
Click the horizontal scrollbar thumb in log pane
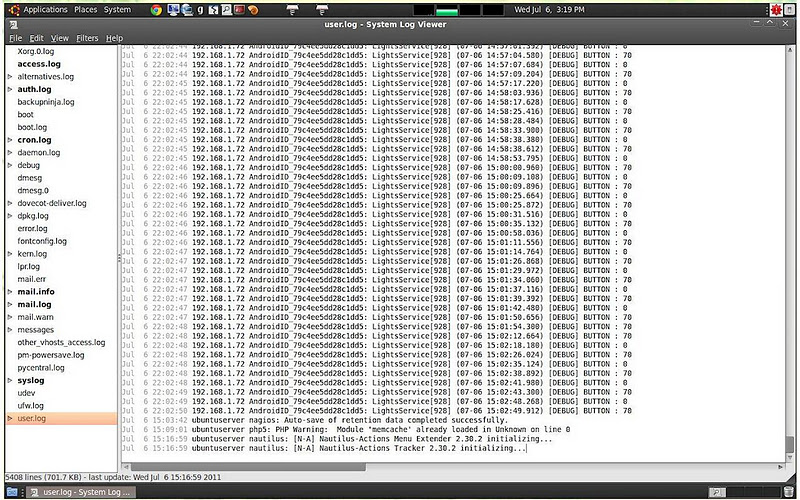tap(248, 467)
